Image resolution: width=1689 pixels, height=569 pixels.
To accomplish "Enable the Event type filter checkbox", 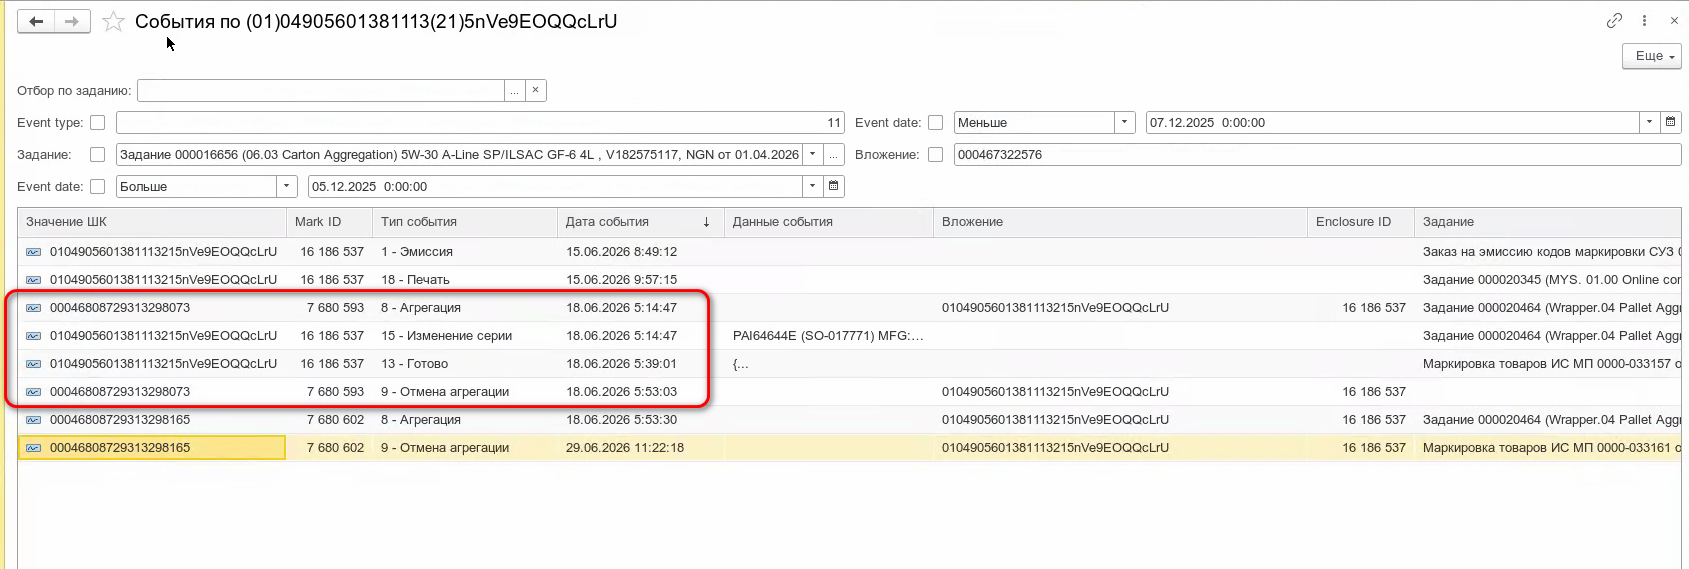I will pos(97,123).
